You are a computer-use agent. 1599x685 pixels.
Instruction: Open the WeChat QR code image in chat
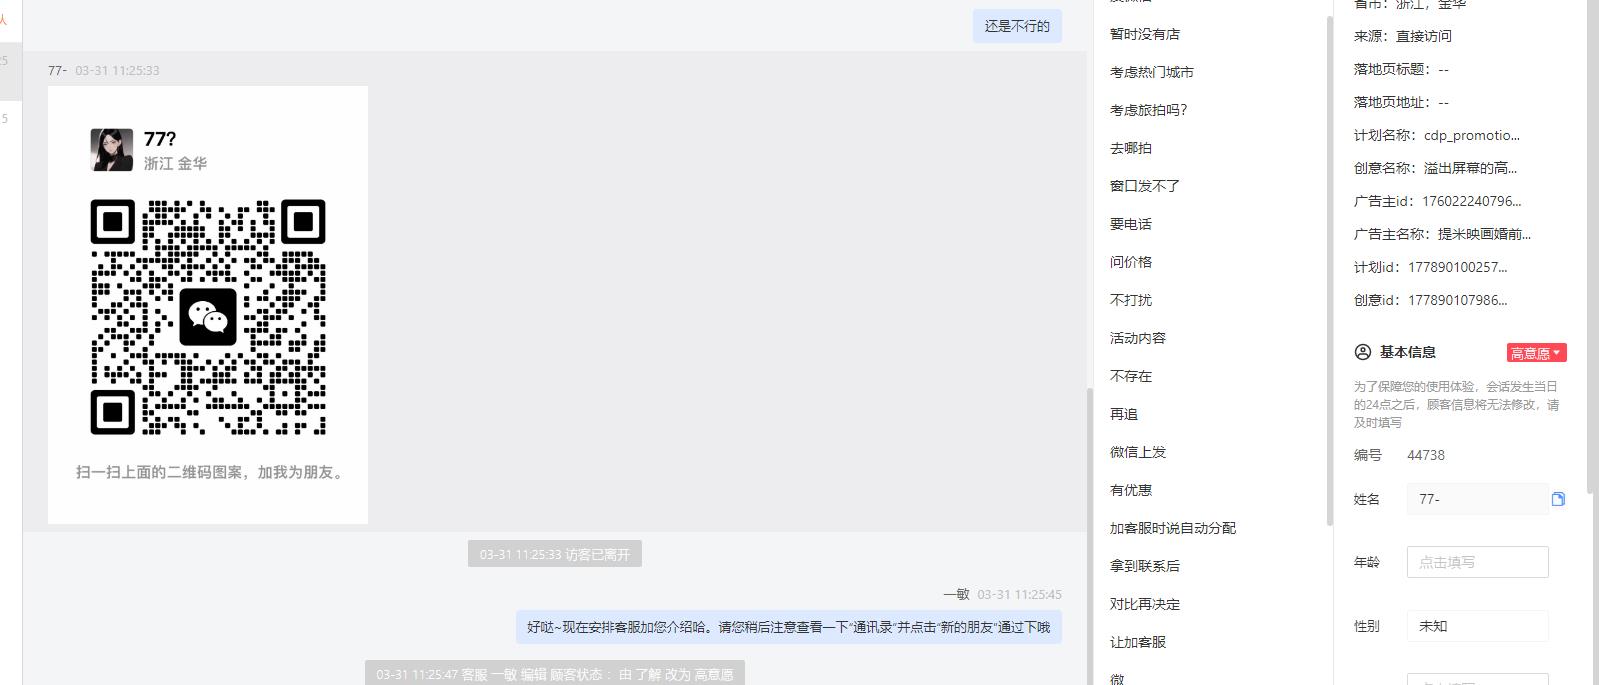point(208,305)
